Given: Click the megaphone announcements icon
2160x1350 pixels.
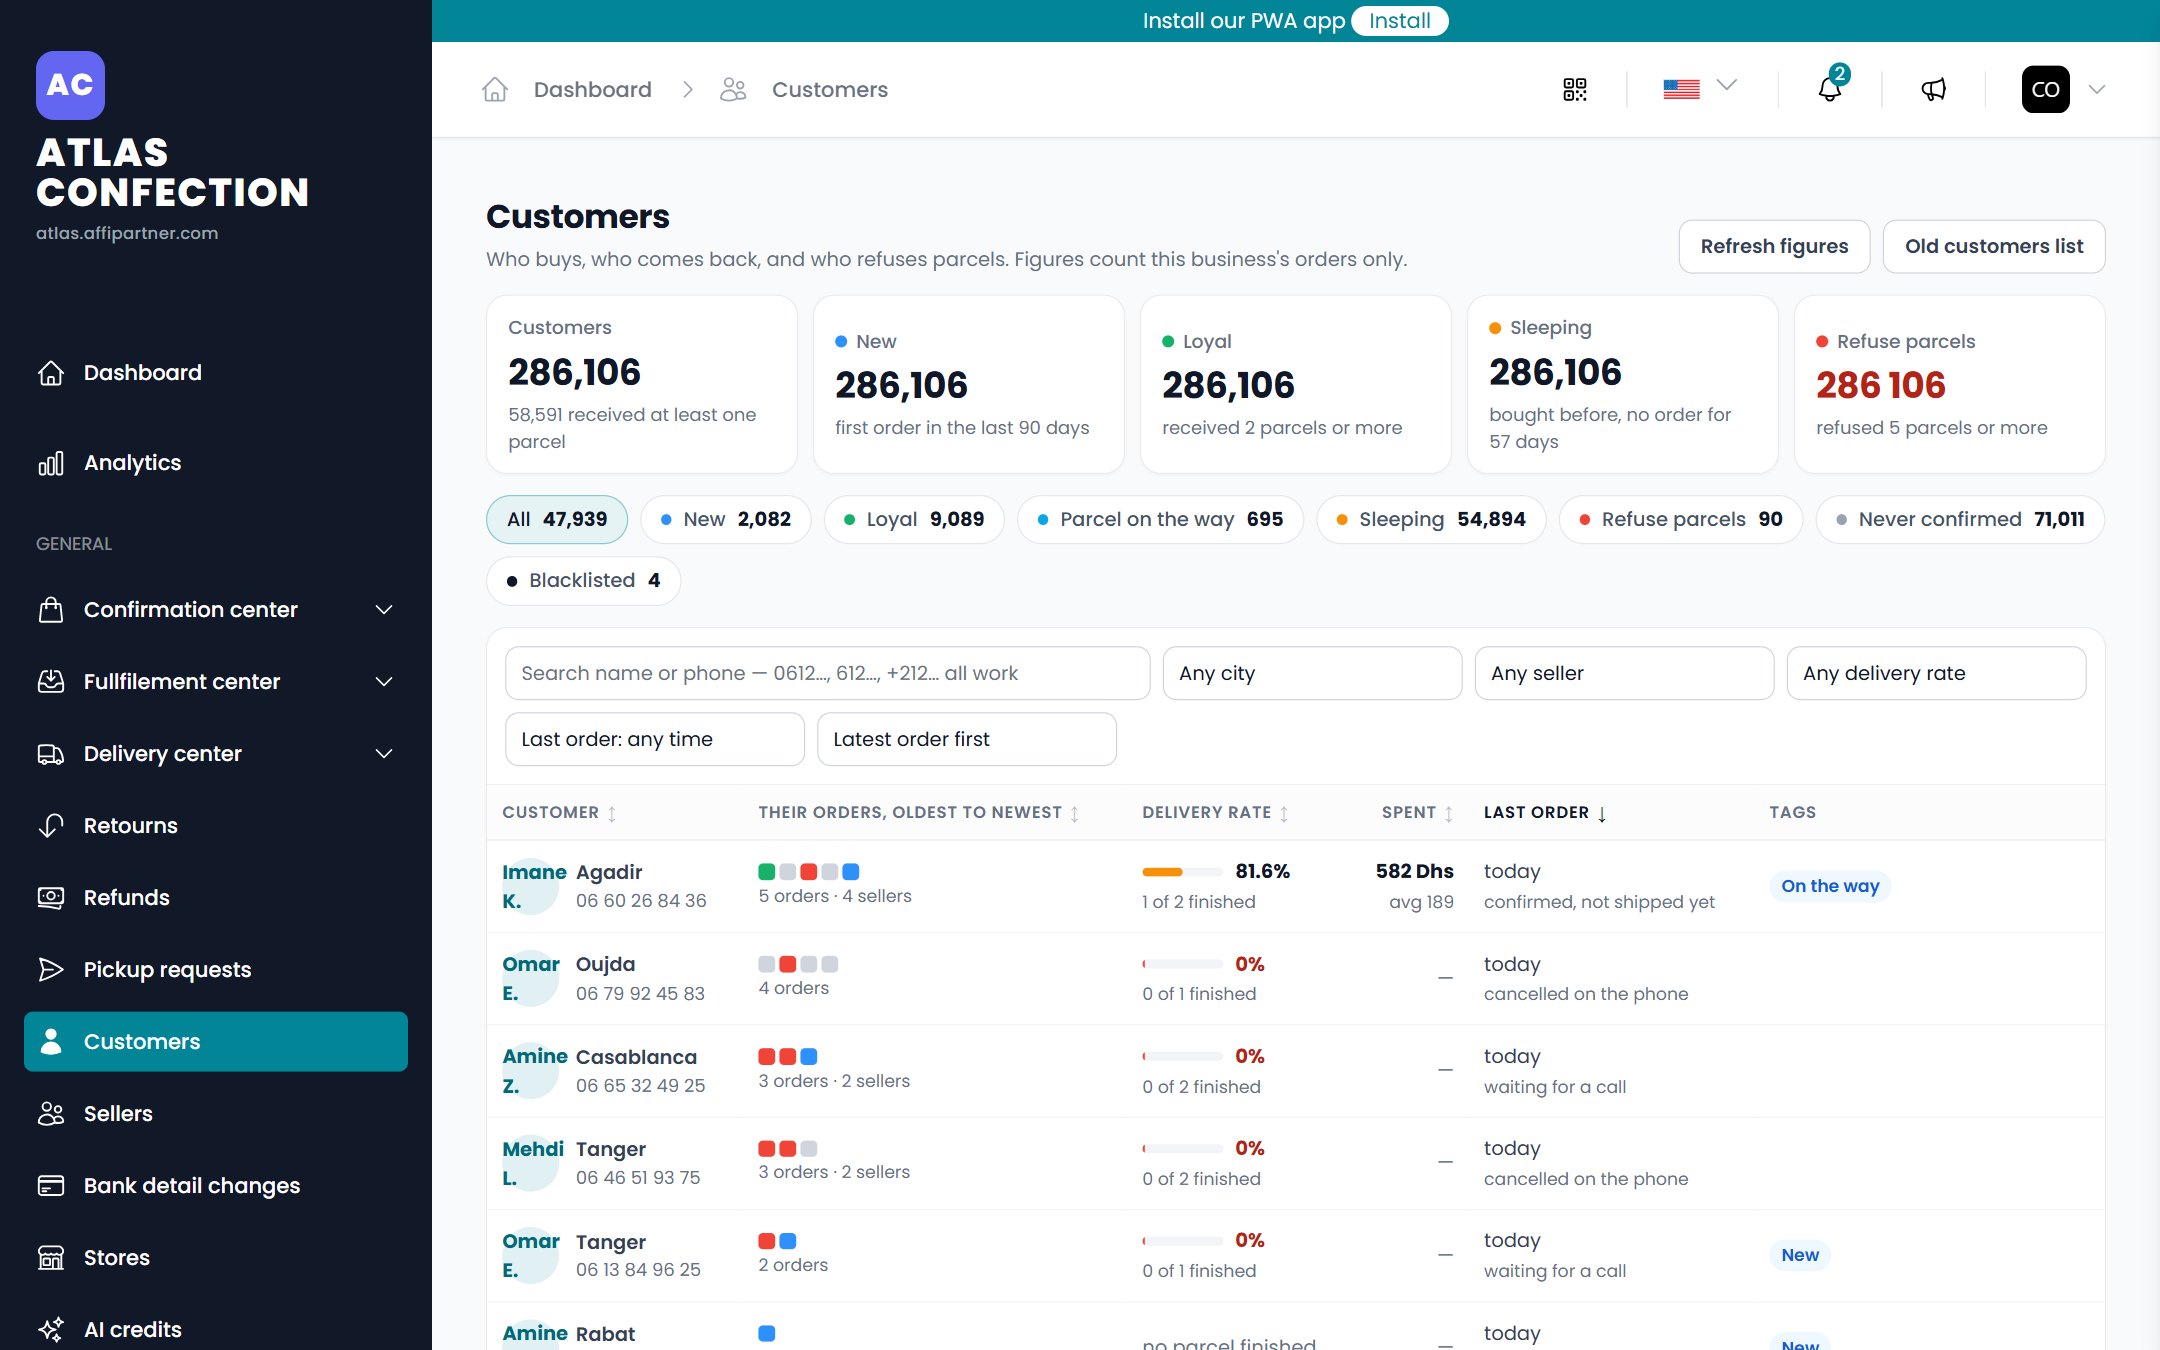Looking at the screenshot, I should (x=1933, y=89).
